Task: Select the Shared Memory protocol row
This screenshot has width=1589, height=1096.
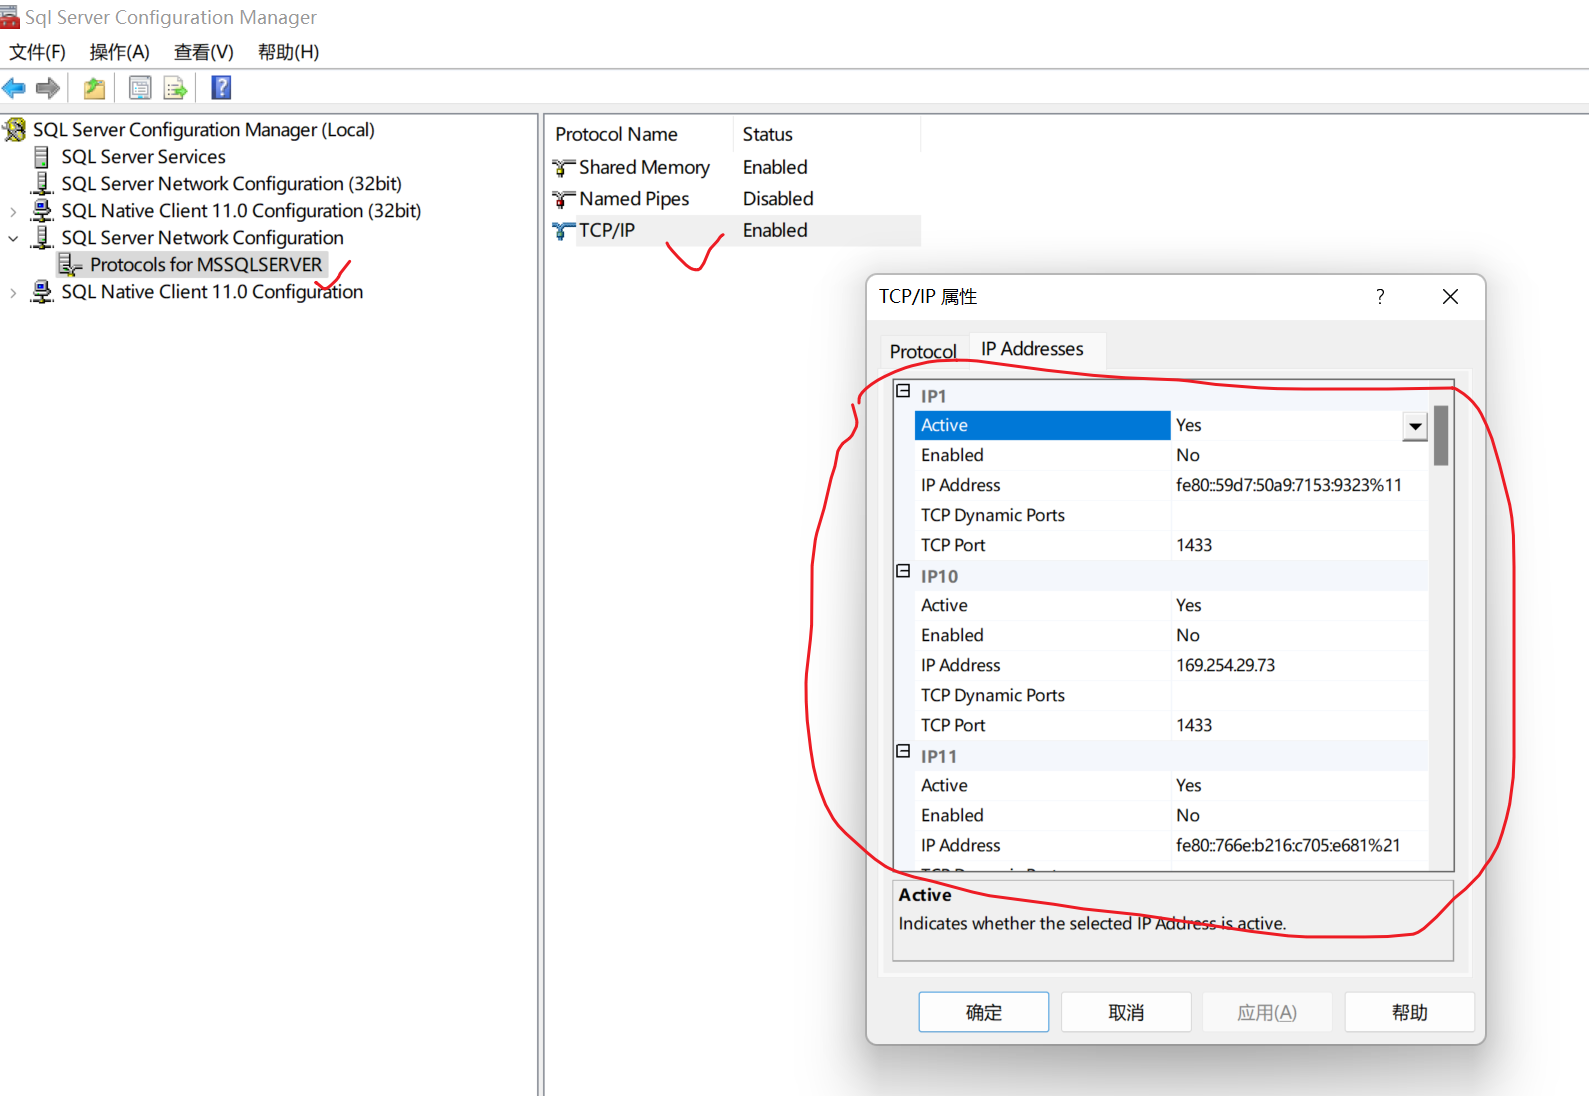Action: point(644,168)
